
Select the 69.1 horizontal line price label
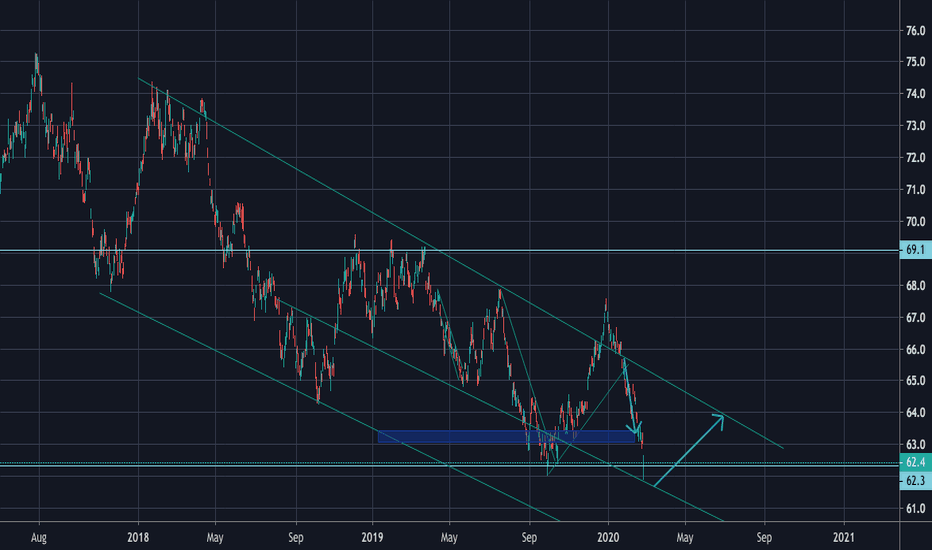pyautogui.click(x=915, y=250)
